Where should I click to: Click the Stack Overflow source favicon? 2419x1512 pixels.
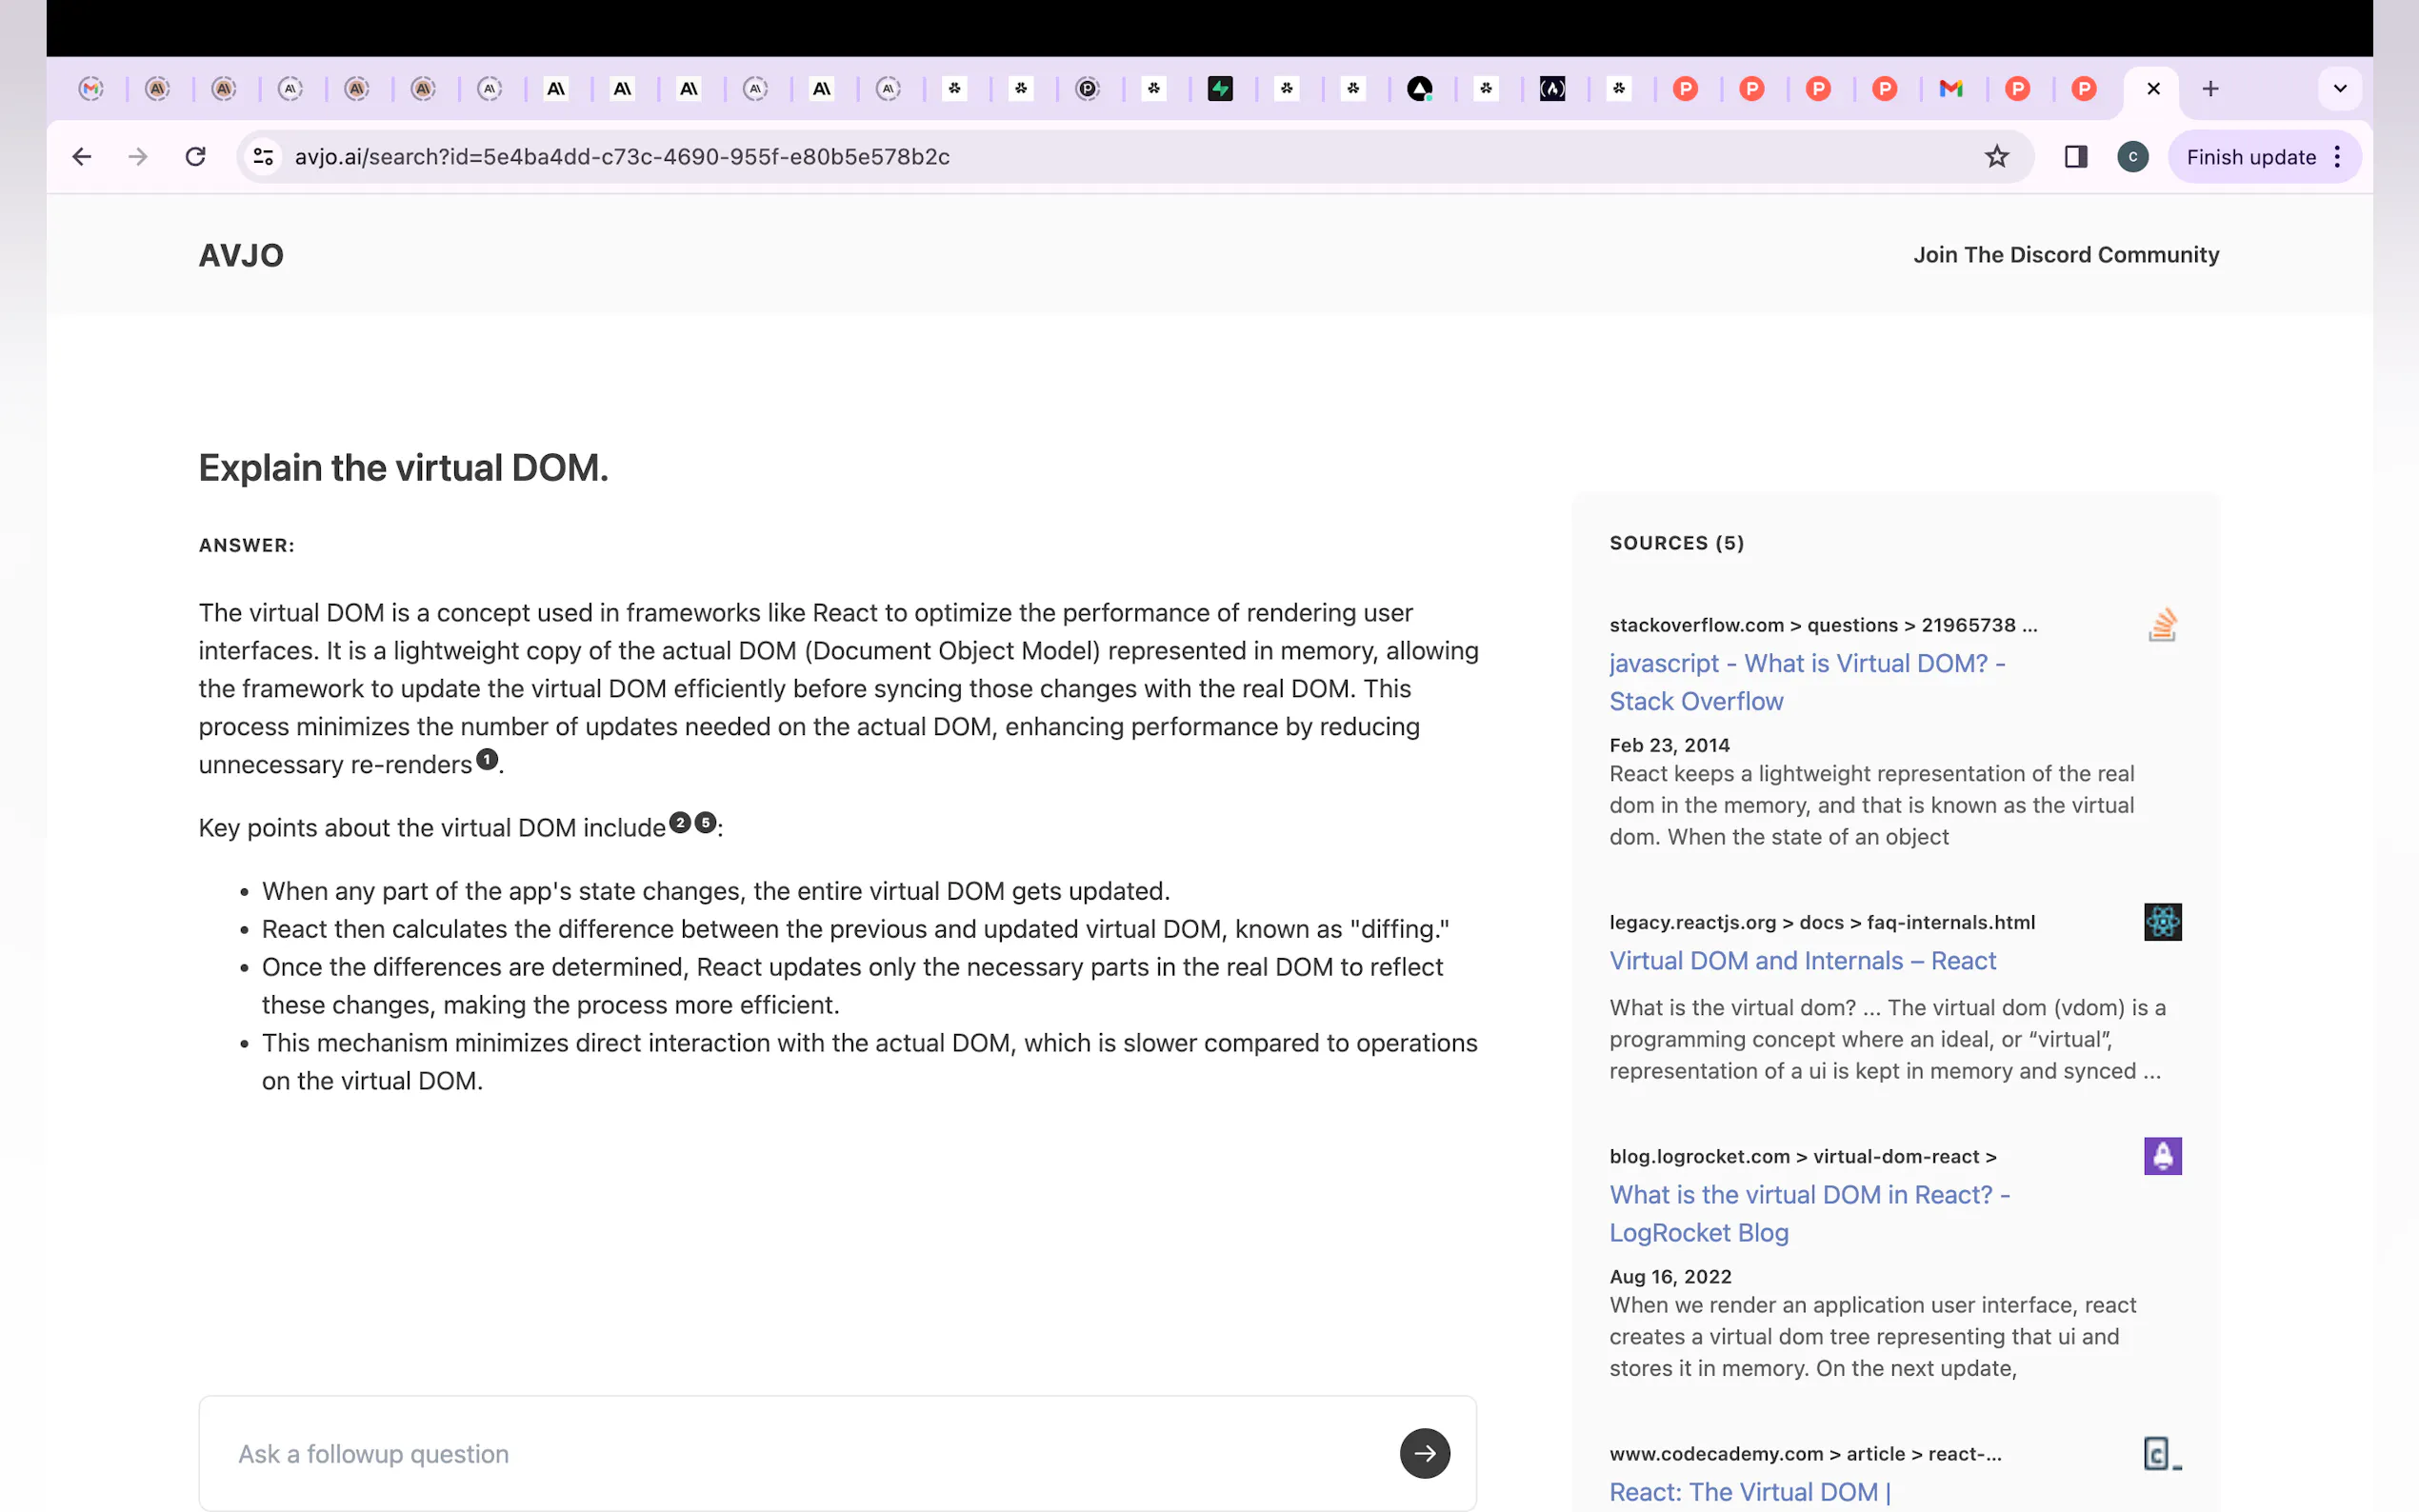tap(2162, 625)
